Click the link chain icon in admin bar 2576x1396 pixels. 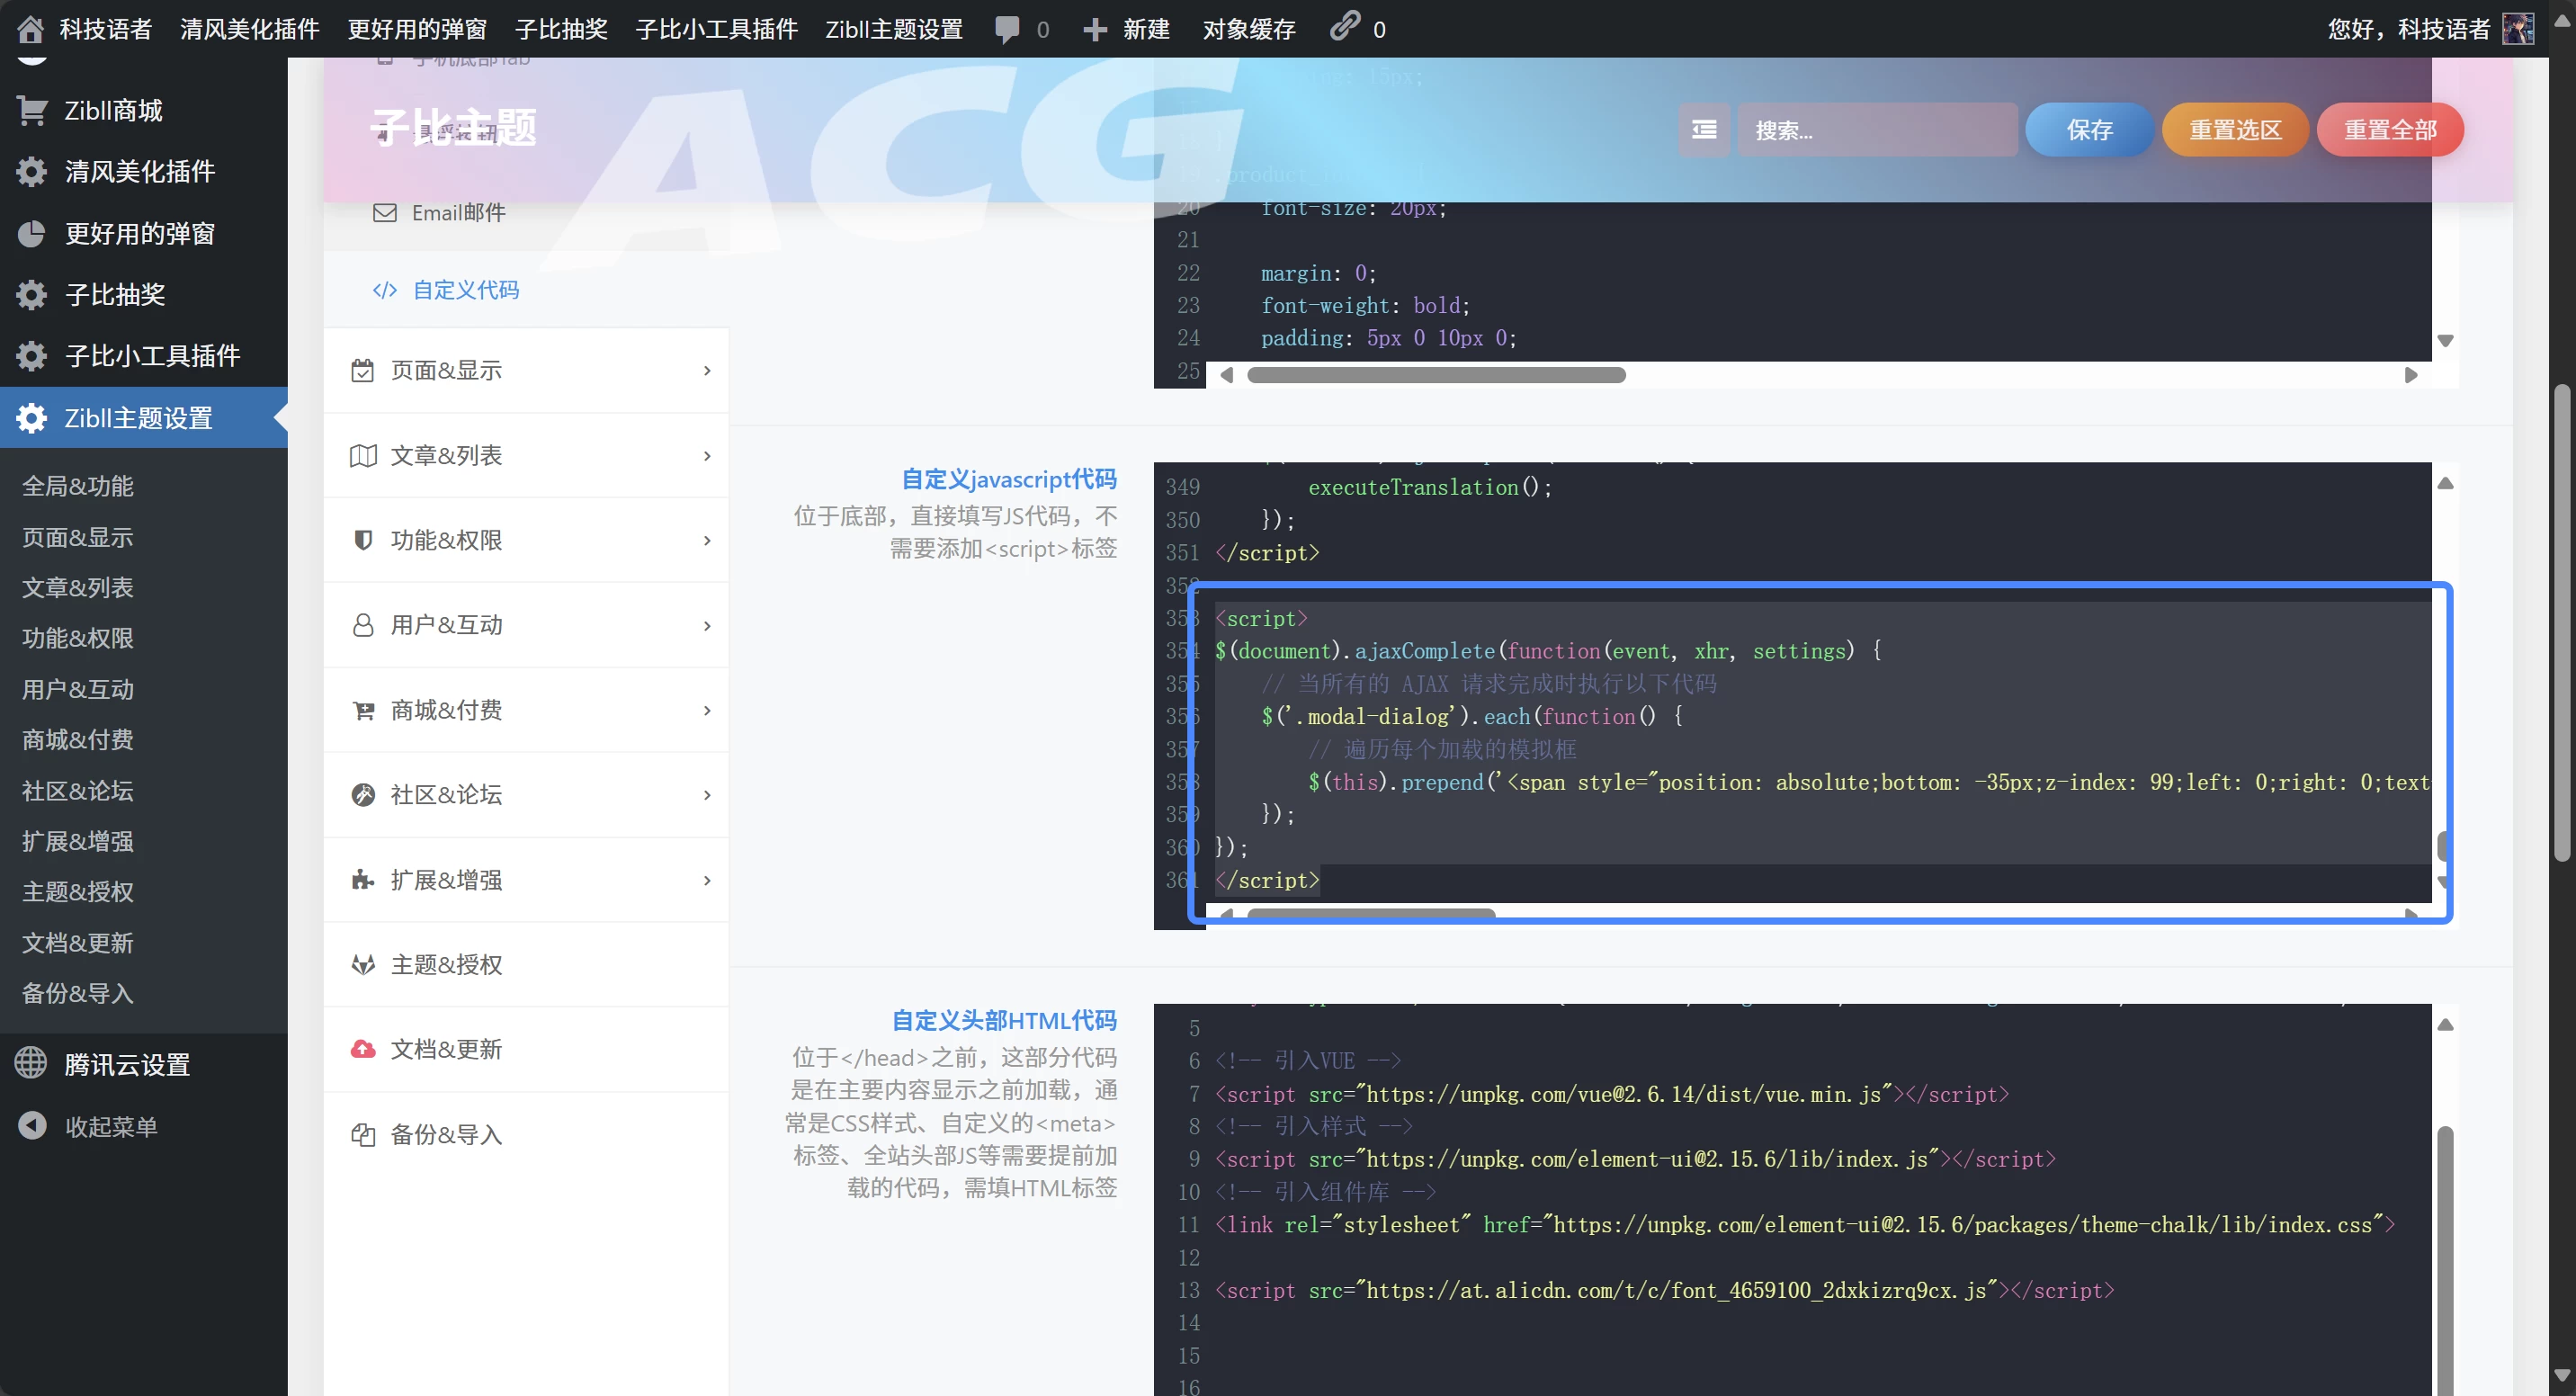coord(1345,27)
